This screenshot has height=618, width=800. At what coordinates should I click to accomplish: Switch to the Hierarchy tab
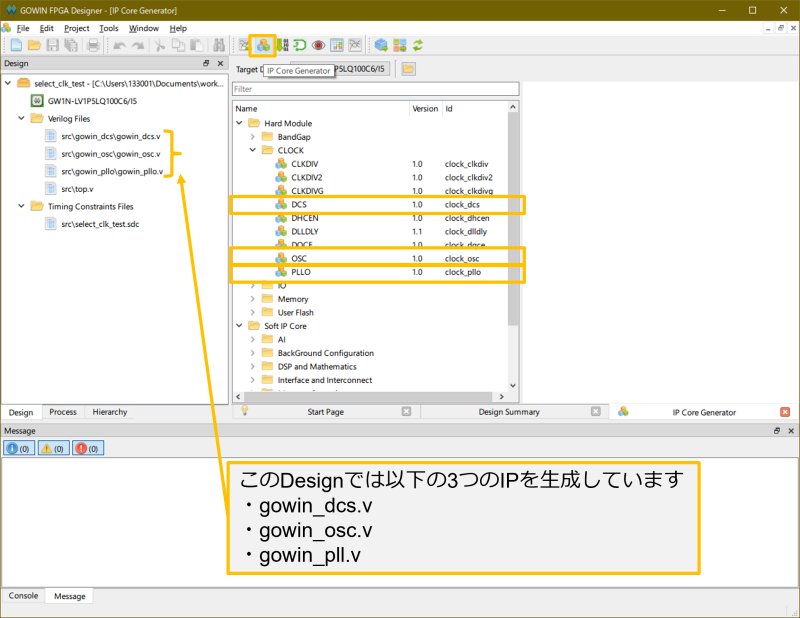click(x=110, y=412)
